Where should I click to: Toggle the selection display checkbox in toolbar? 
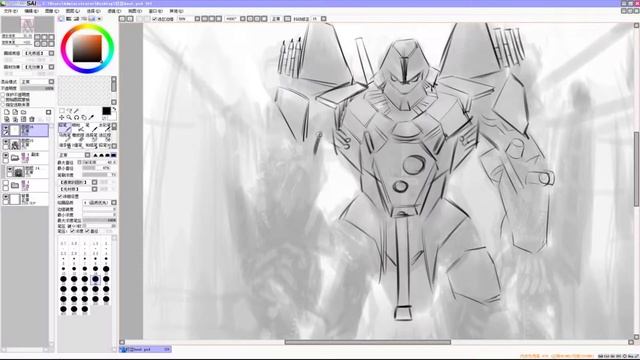pyautogui.click(x=155, y=19)
